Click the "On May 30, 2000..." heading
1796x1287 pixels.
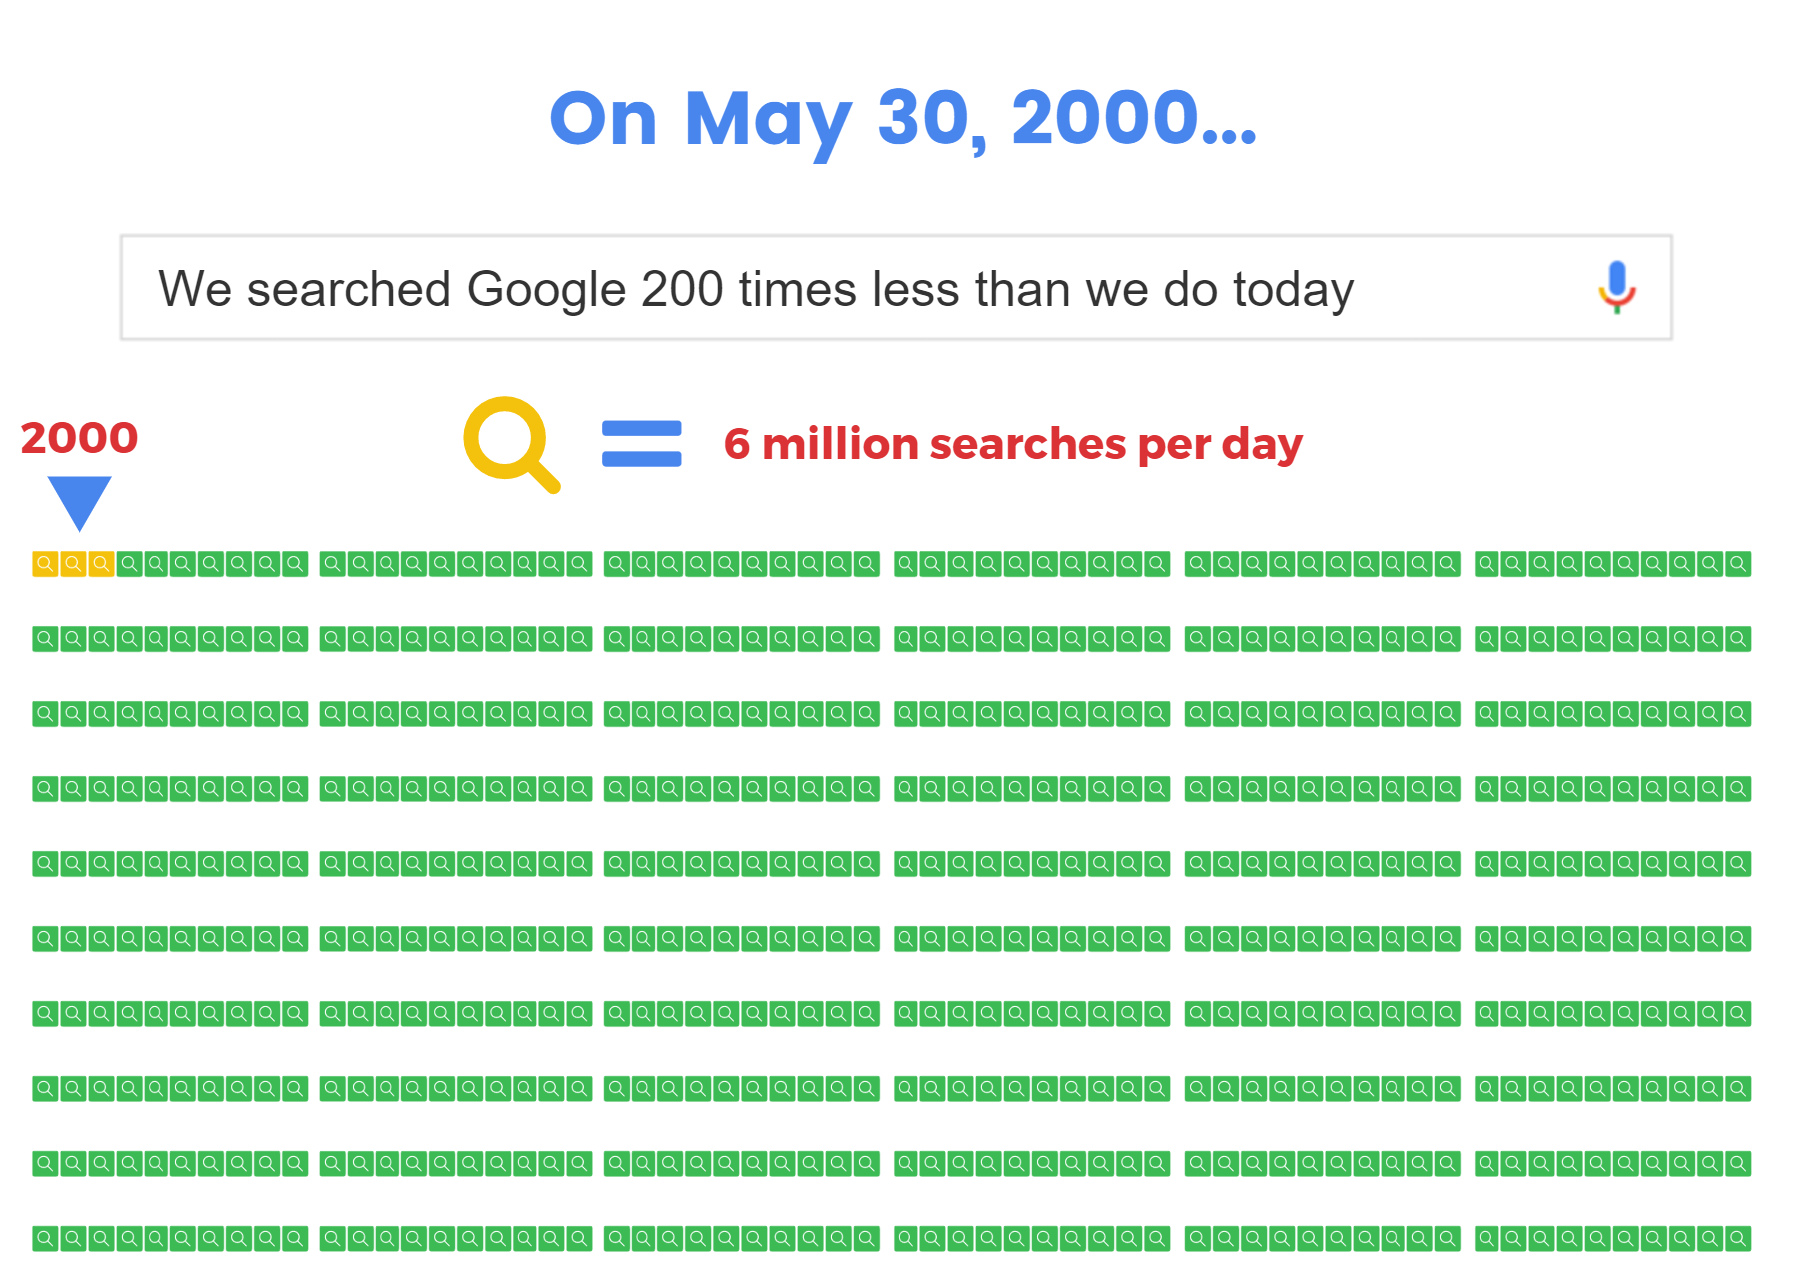click(902, 120)
